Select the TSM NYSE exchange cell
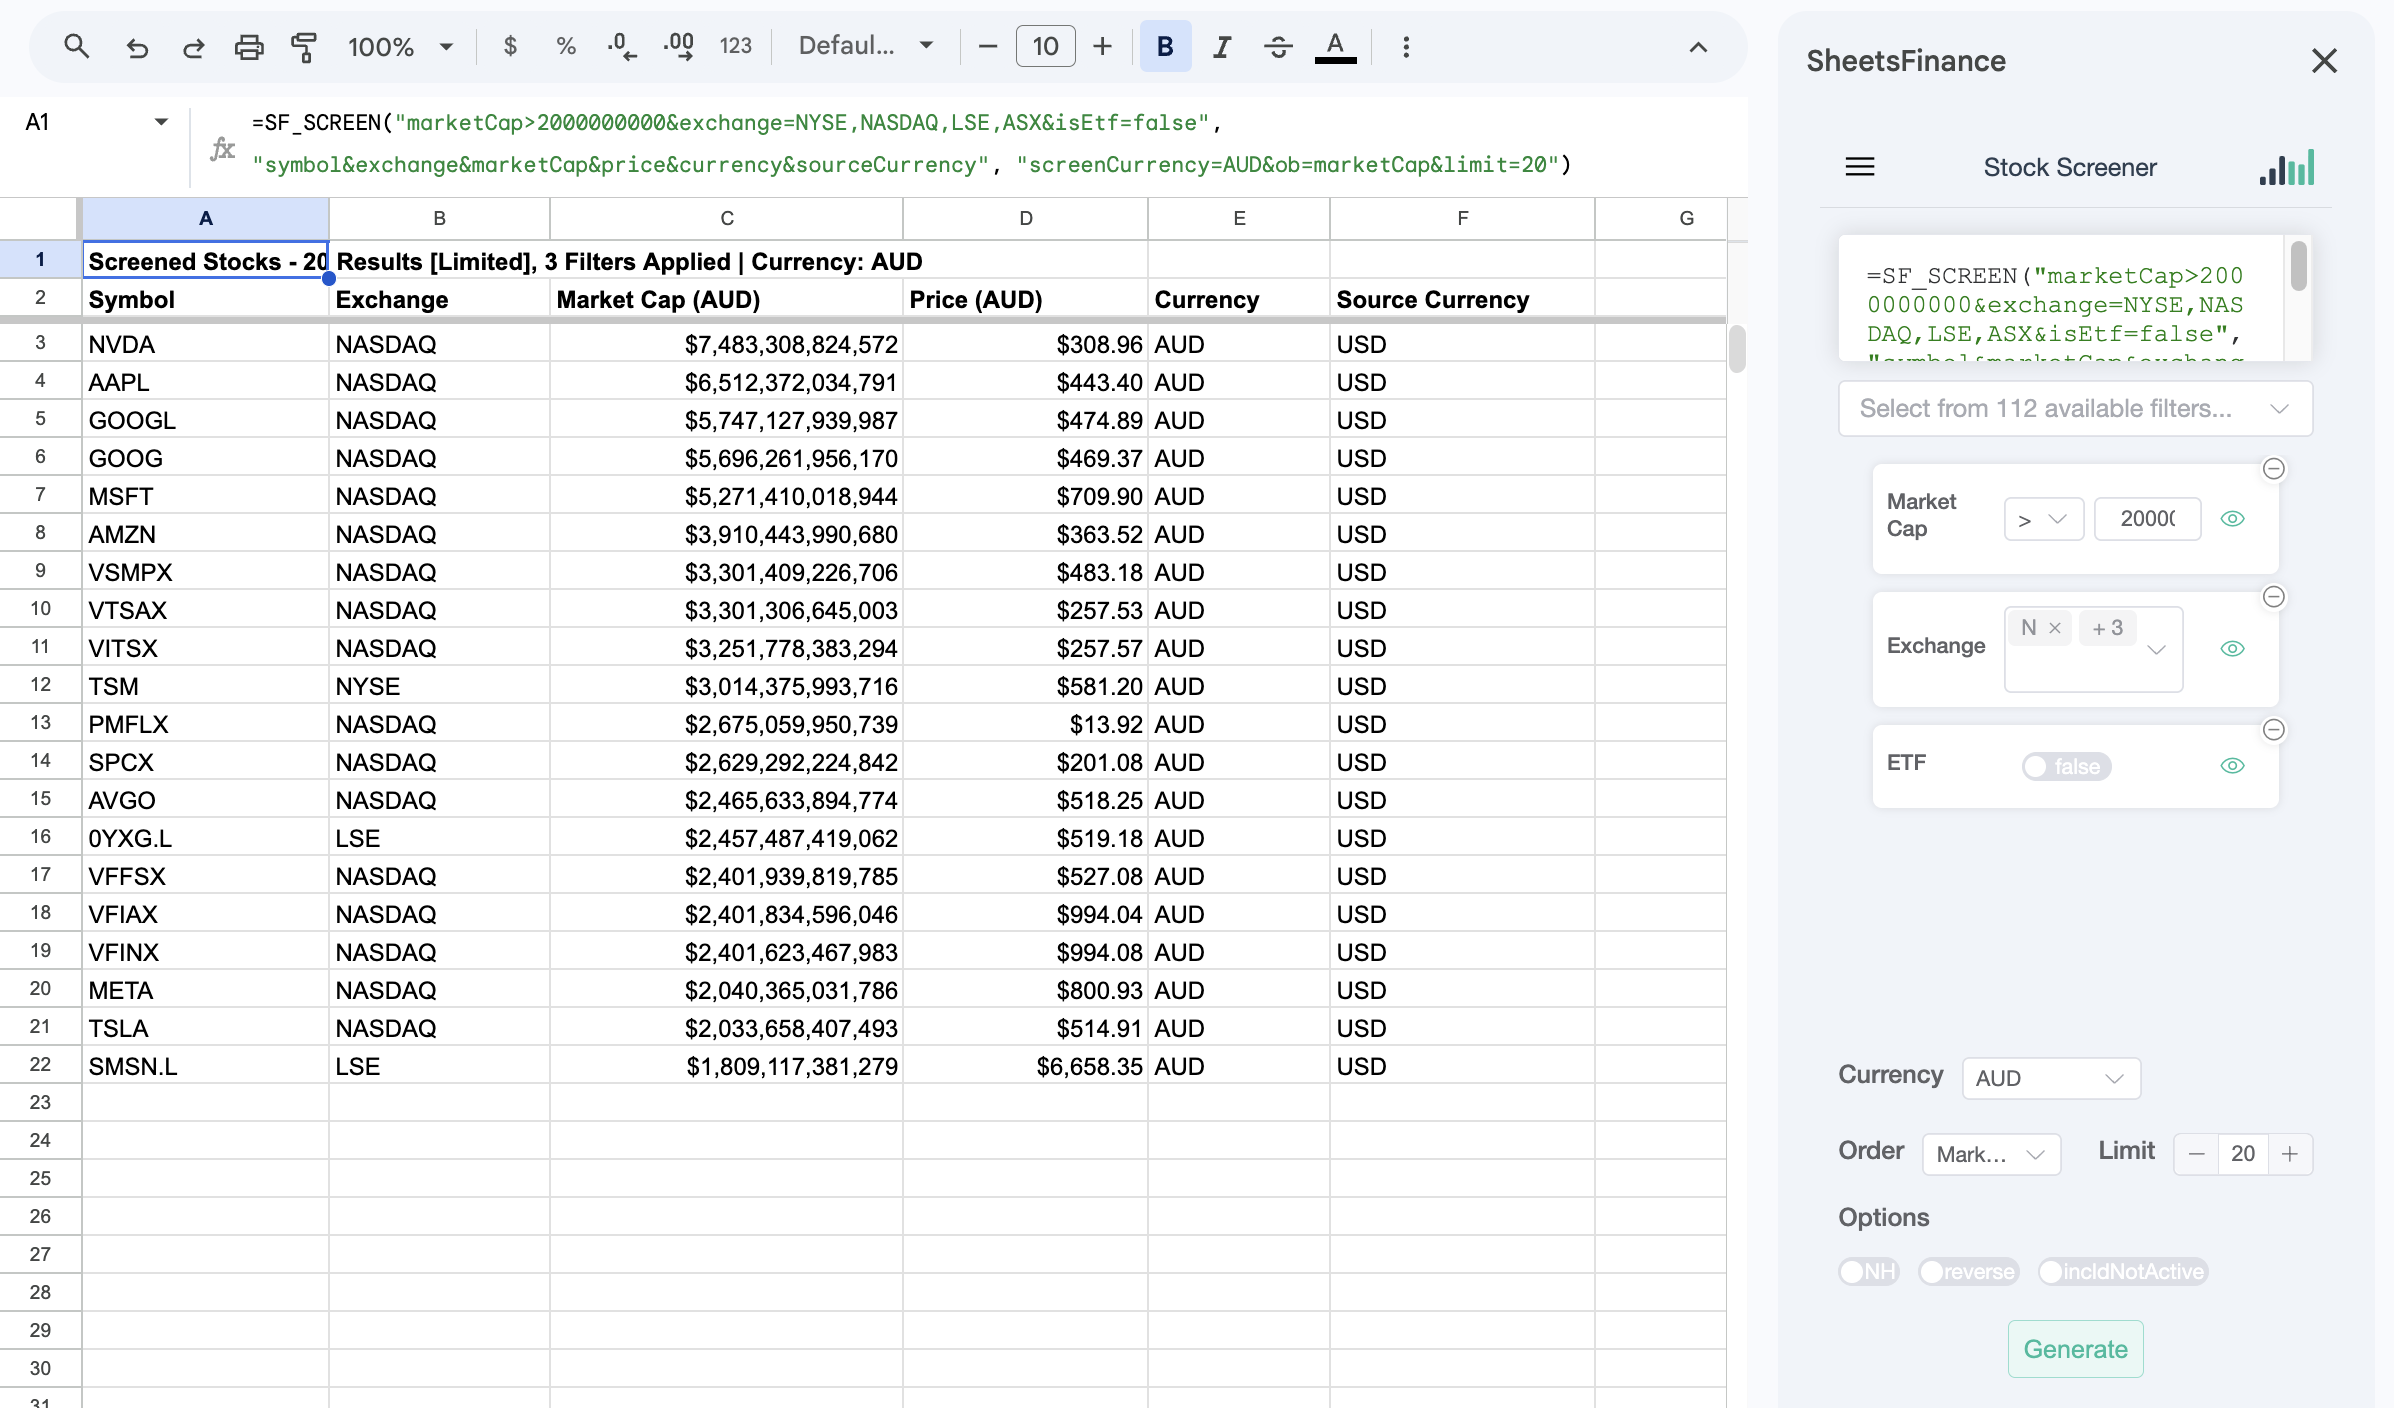 pyautogui.click(x=439, y=686)
